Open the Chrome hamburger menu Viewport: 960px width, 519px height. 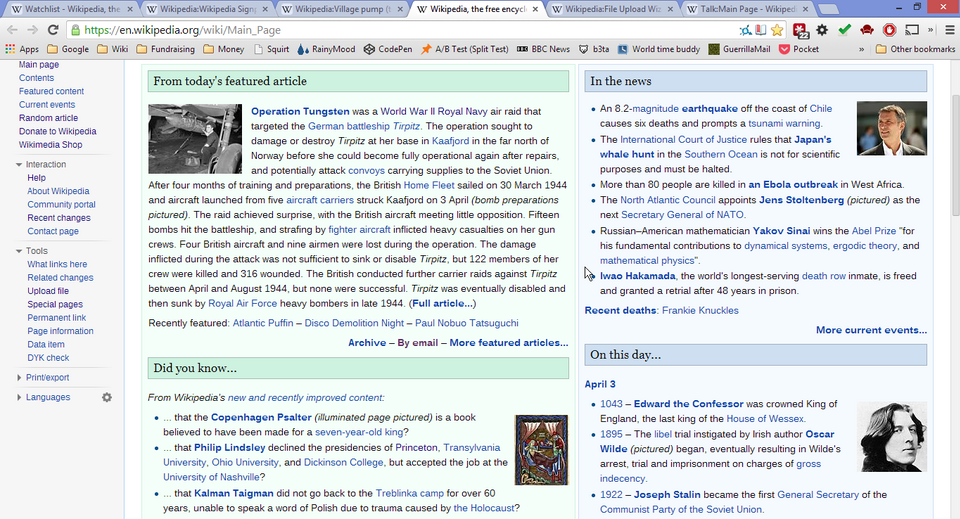[x=950, y=30]
